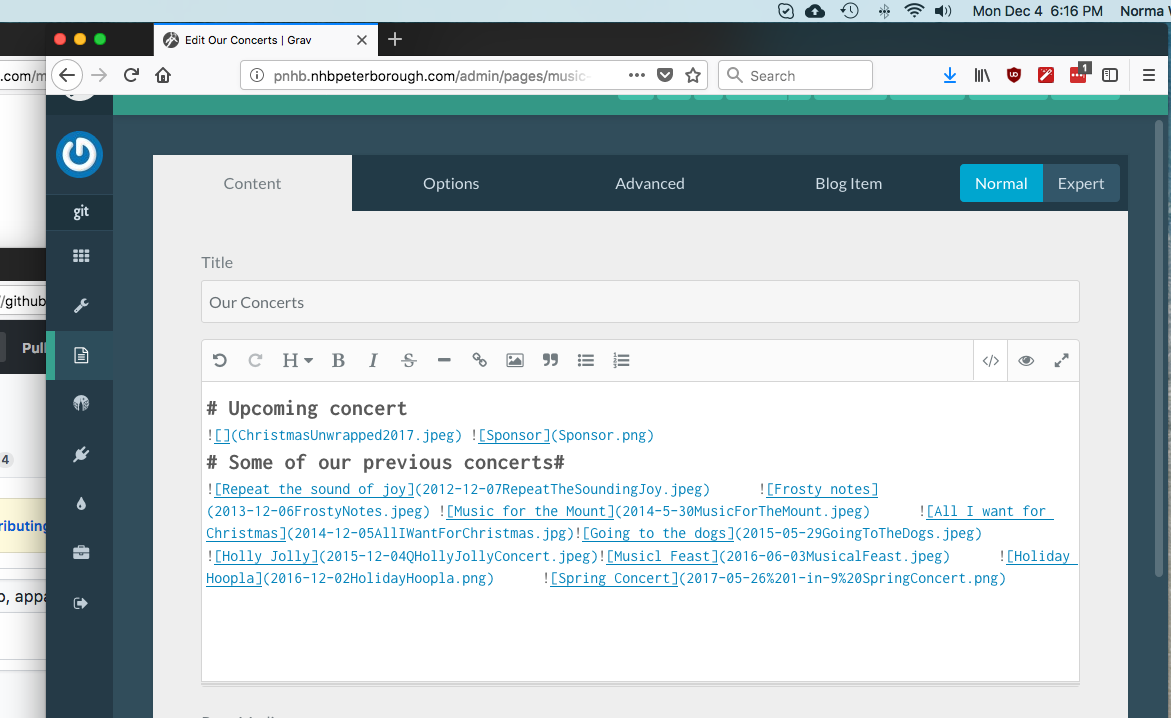Toggle Firefox sidebar view

click(1110, 75)
